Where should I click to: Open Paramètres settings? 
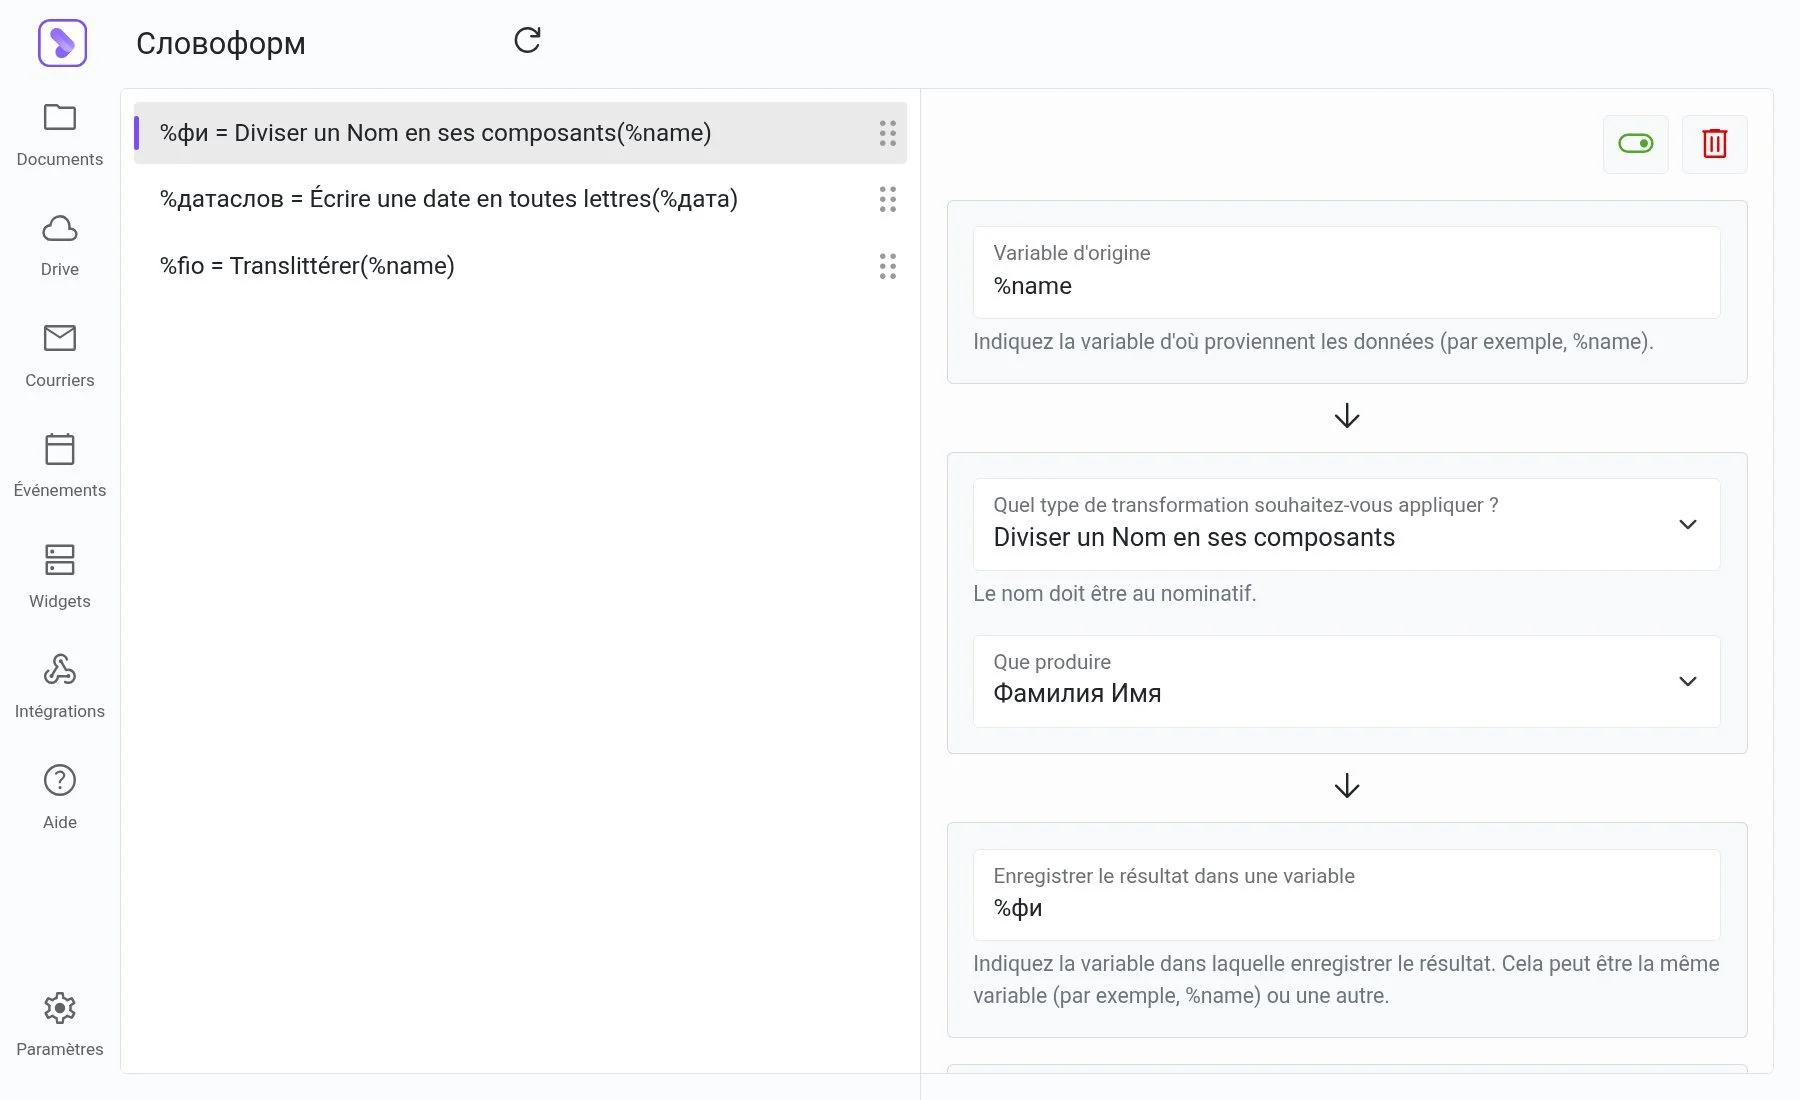(60, 1024)
